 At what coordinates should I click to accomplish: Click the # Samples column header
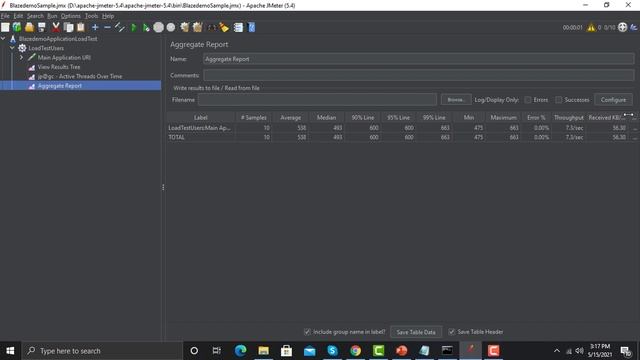(x=253, y=118)
